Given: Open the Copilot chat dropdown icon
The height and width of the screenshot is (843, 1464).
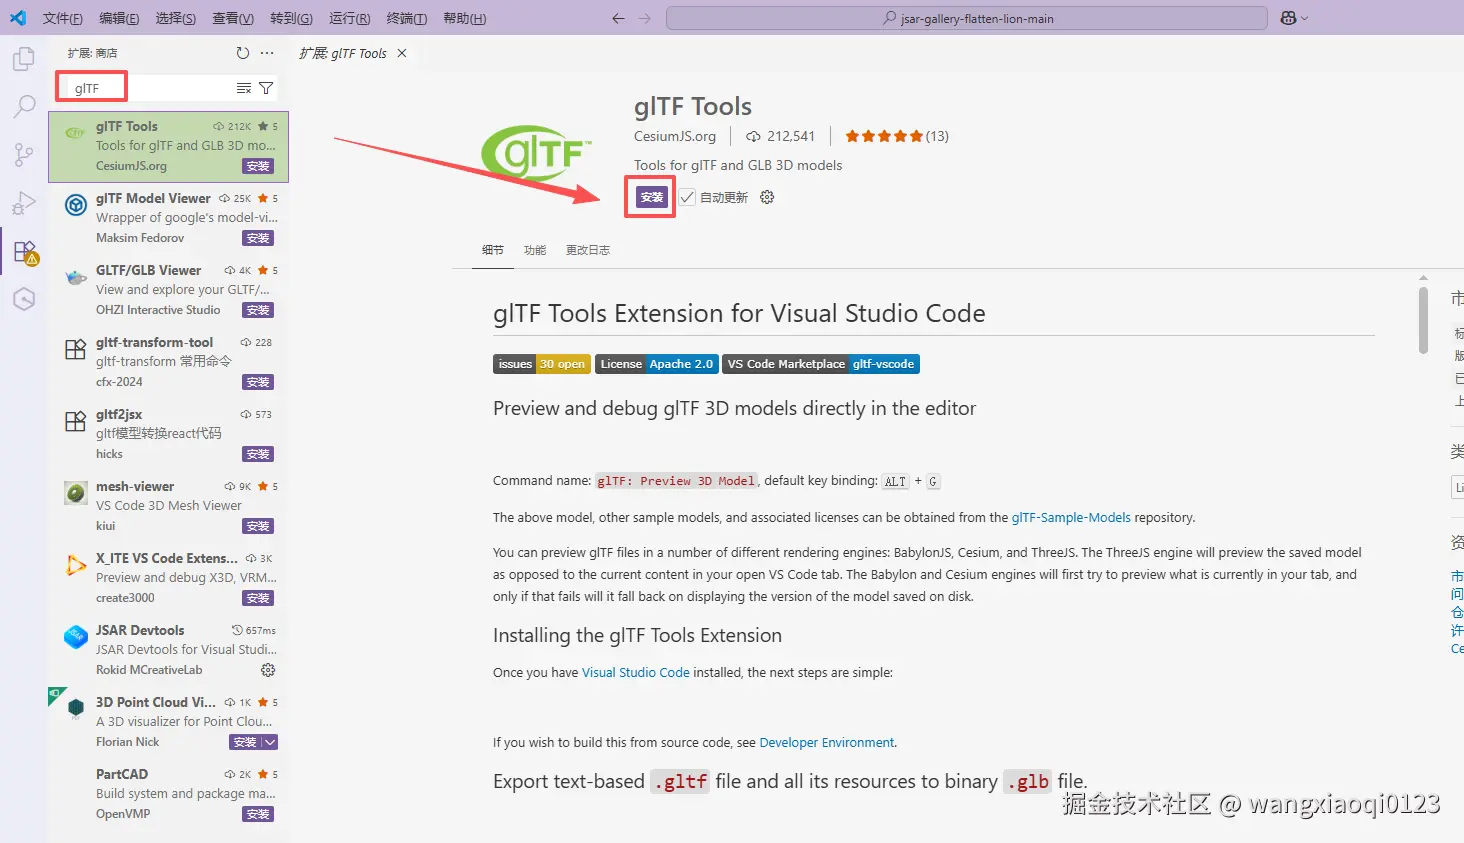Looking at the screenshot, I should tap(1293, 18).
